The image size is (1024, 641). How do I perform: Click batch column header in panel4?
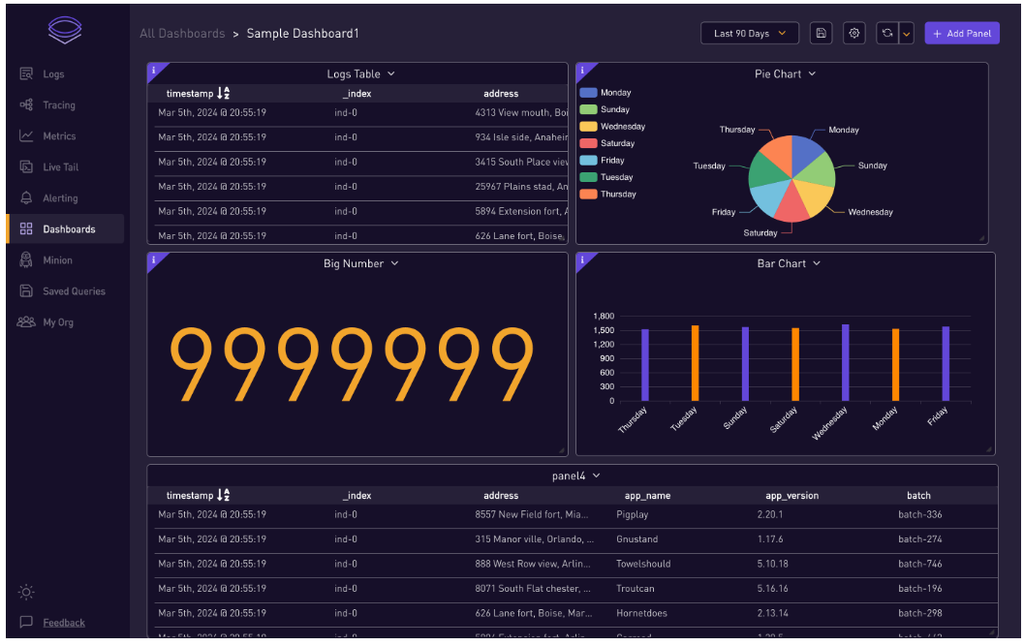[x=918, y=495]
